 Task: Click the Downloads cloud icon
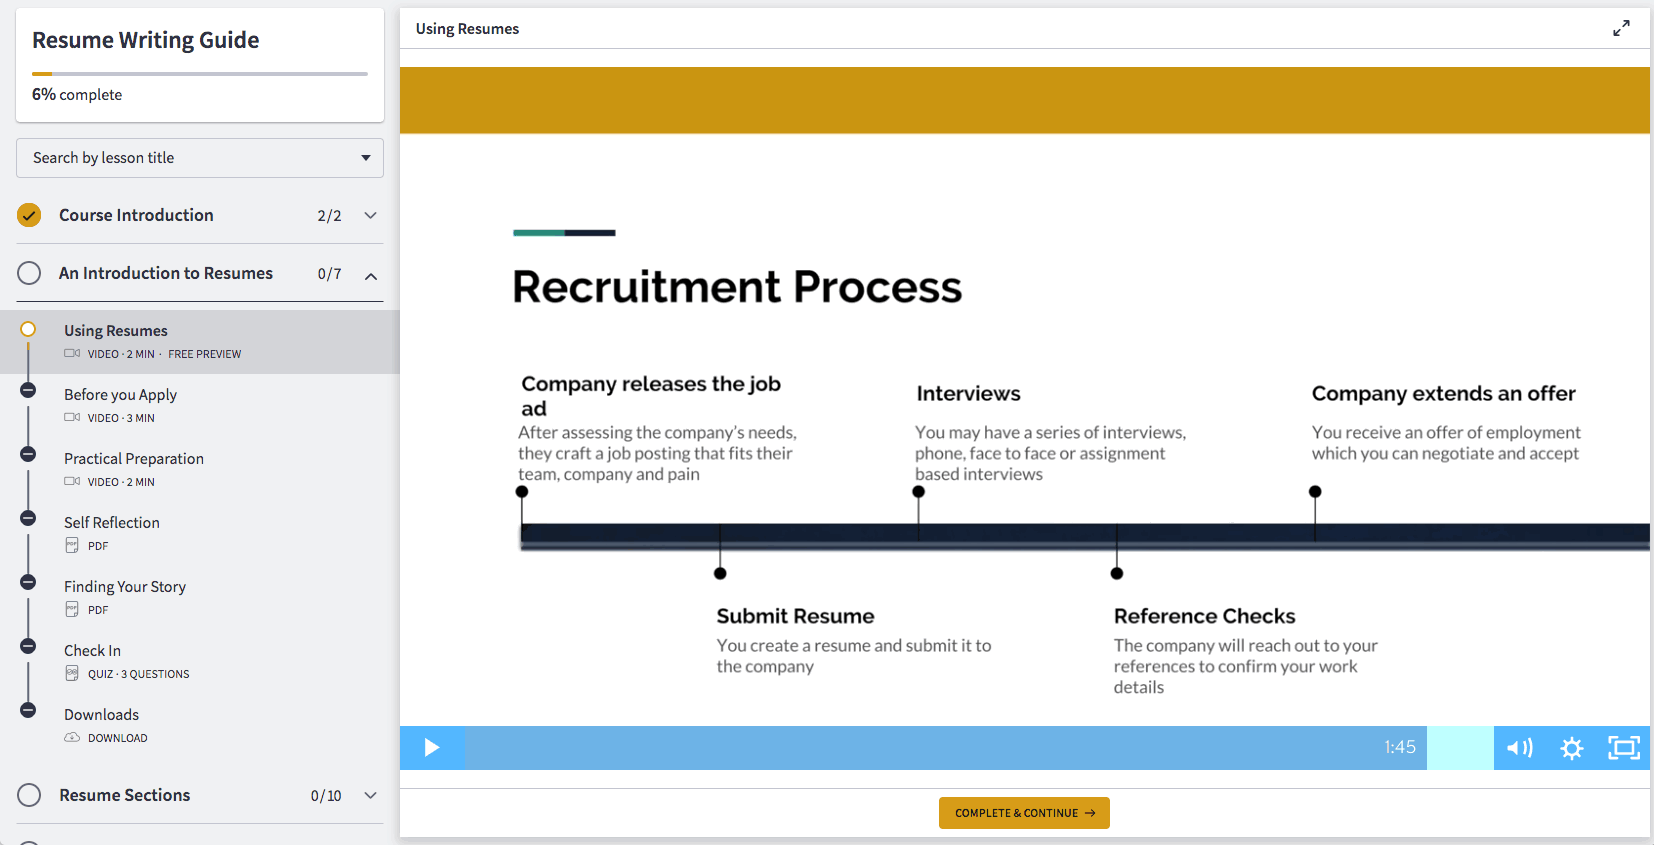[x=72, y=737]
